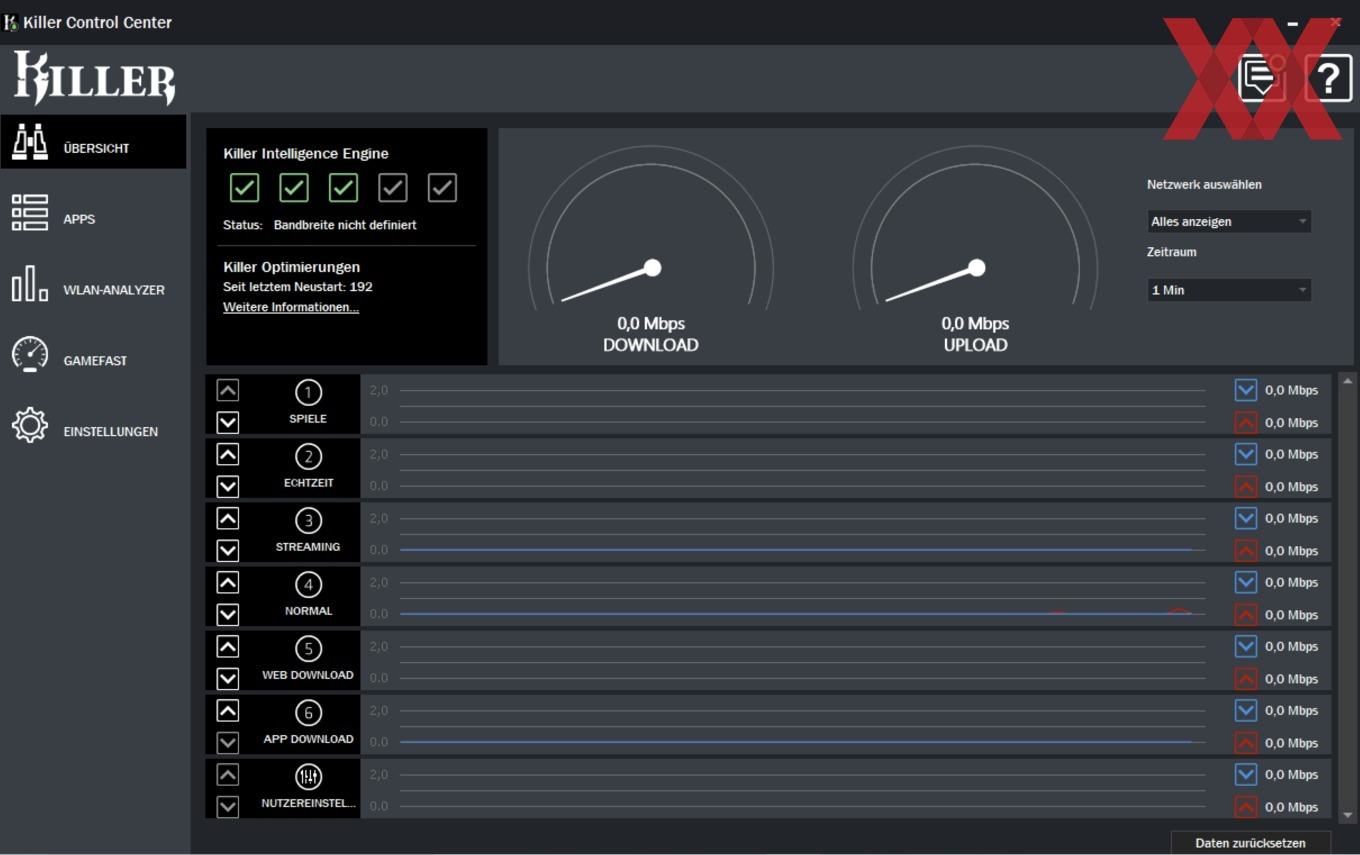
Task: Open the Zeitraum 1 Min dropdown
Action: click(1229, 290)
